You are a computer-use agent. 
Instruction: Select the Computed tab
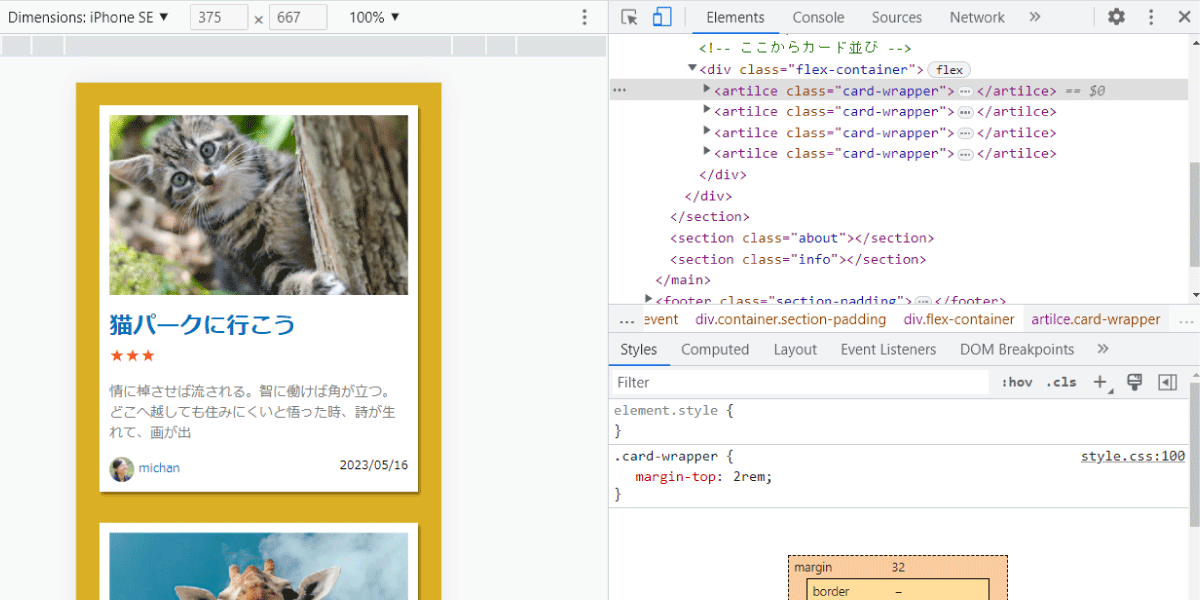coord(715,349)
